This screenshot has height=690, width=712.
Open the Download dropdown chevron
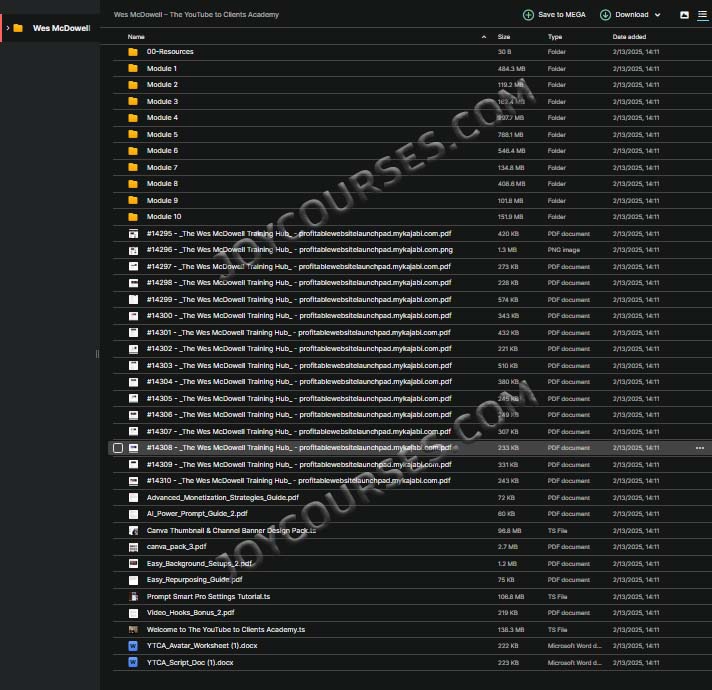click(x=657, y=15)
